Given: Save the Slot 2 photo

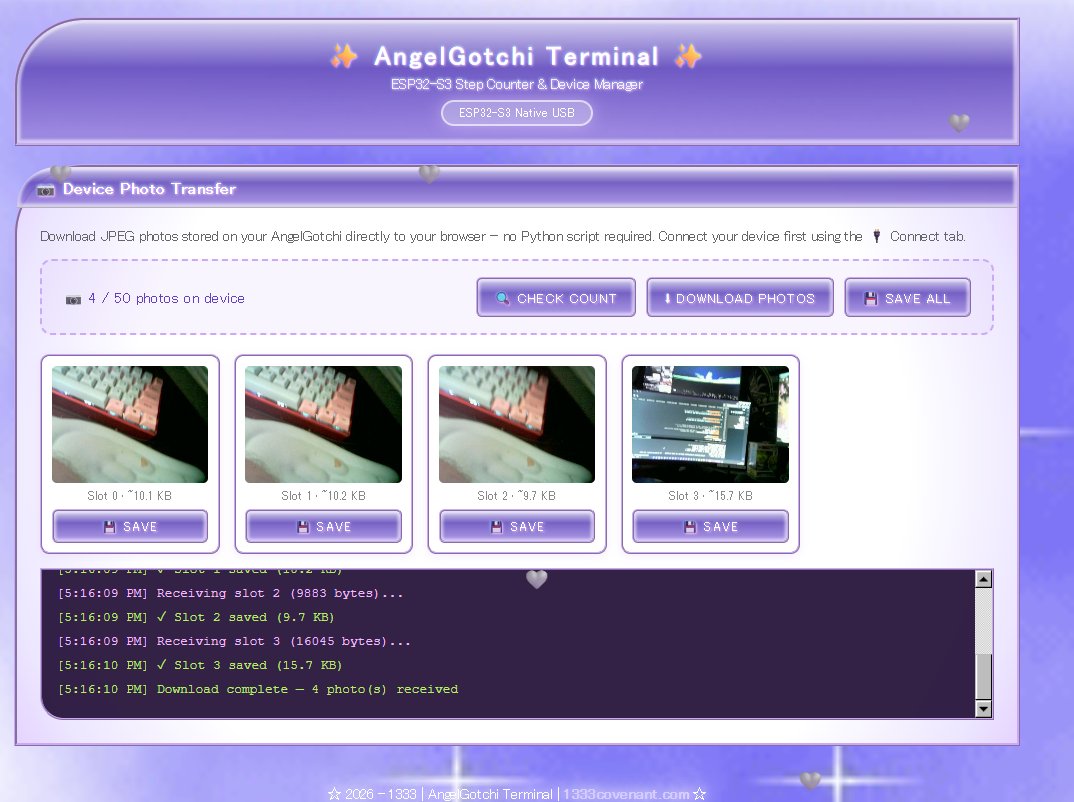Looking at the screenshot, I should [517, 527].
